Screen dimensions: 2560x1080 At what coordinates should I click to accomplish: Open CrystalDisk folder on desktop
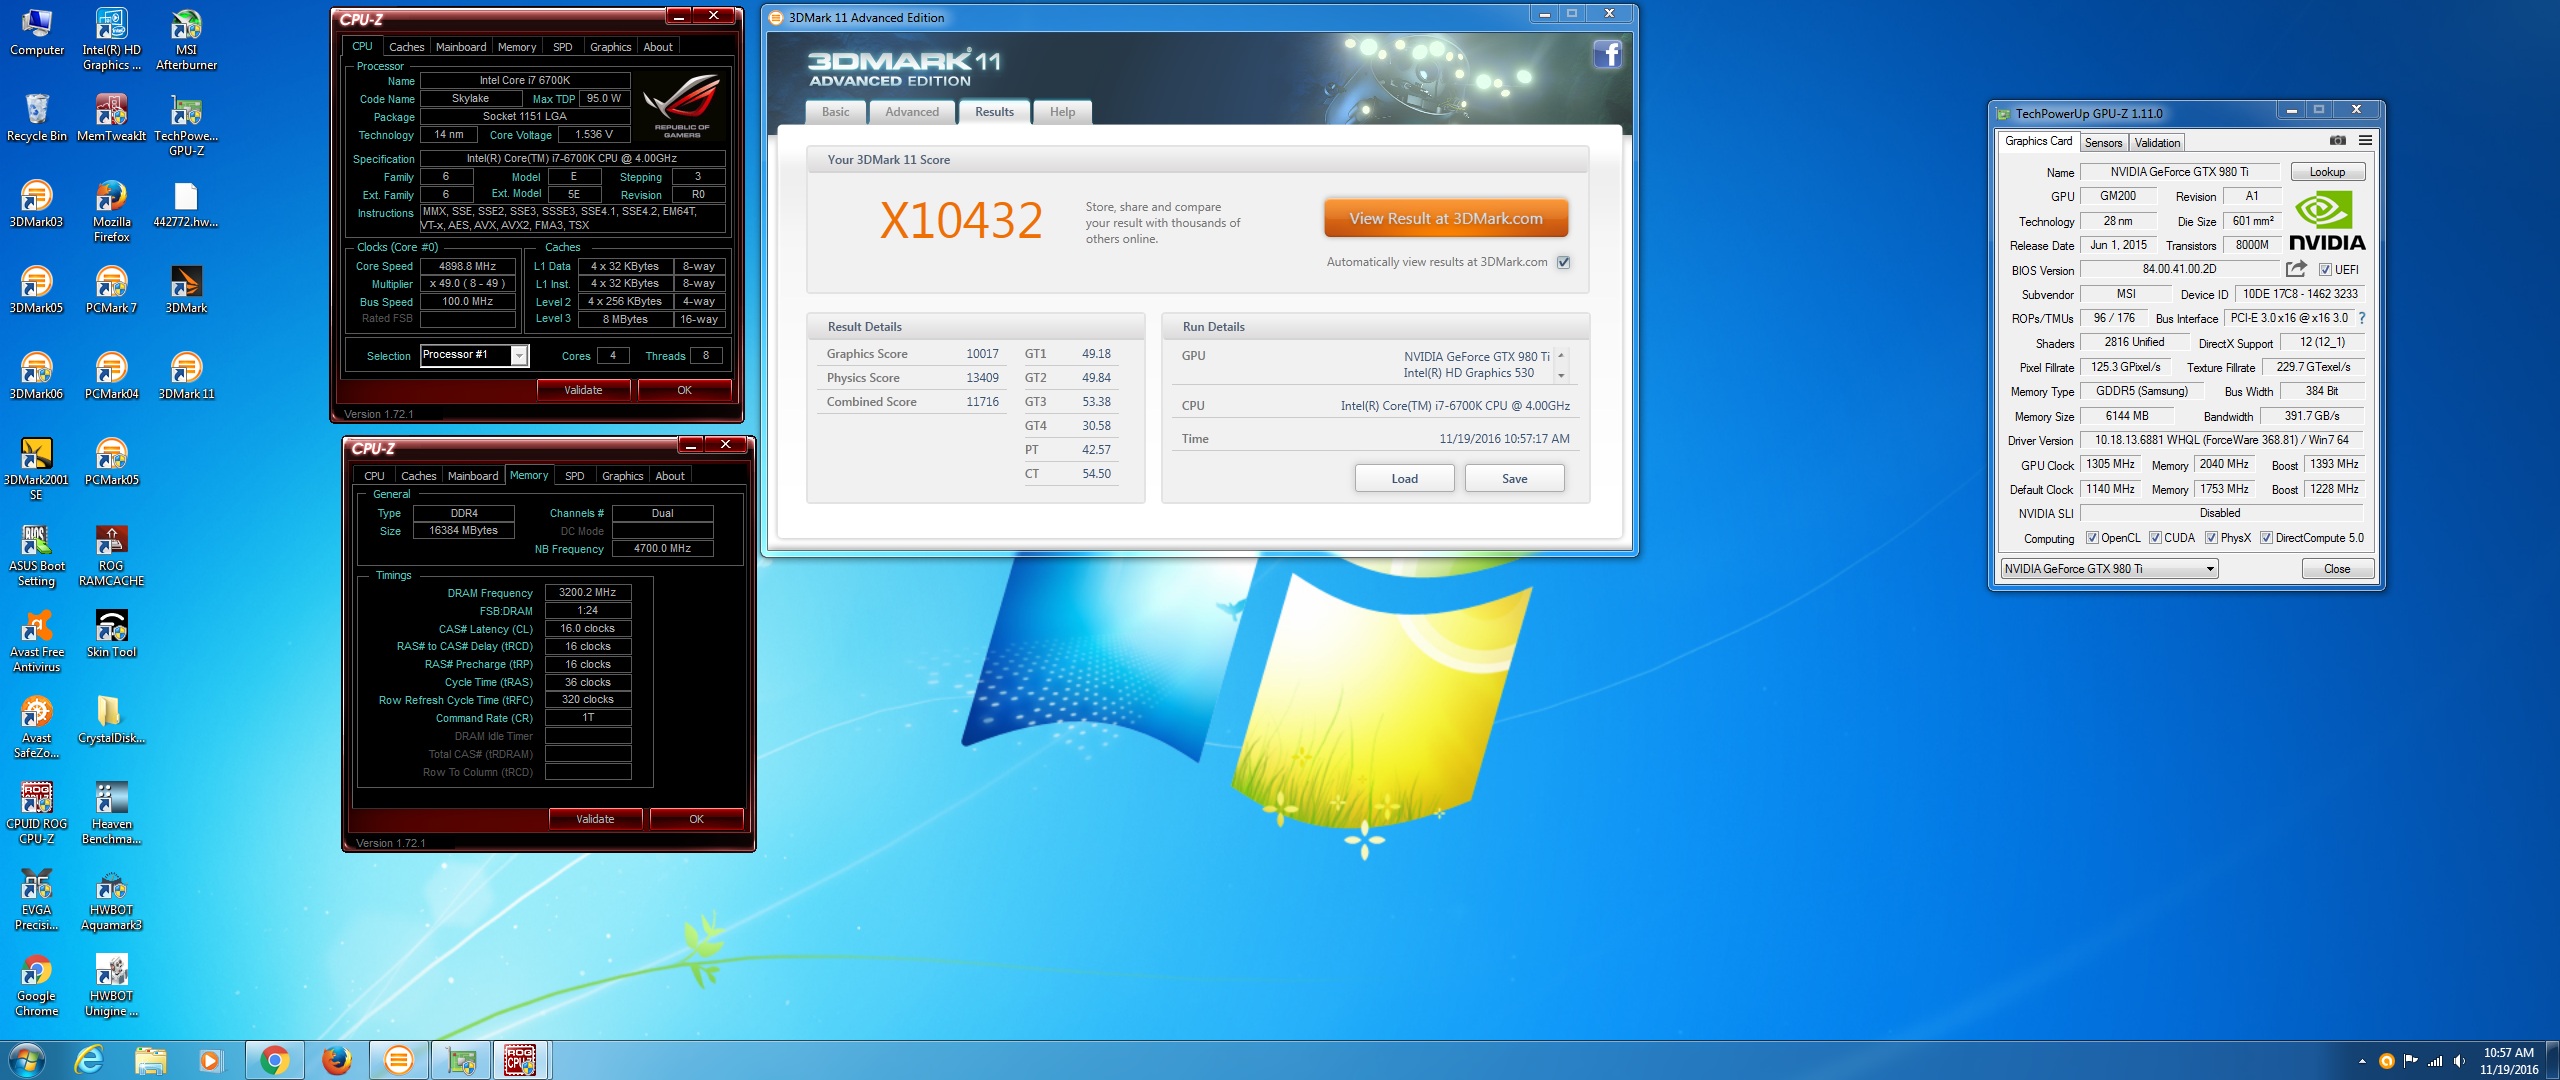coord(111,720)
